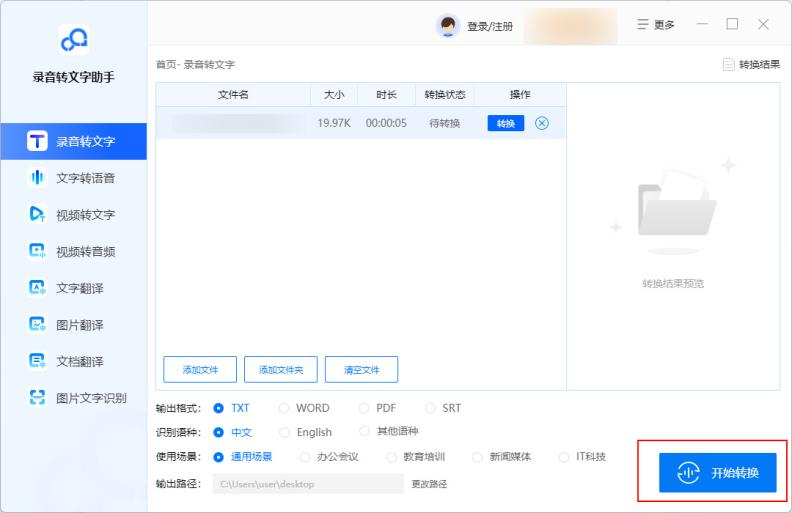
Task: Click the blue 转换 button in the file row
Action: pos(506,123)
